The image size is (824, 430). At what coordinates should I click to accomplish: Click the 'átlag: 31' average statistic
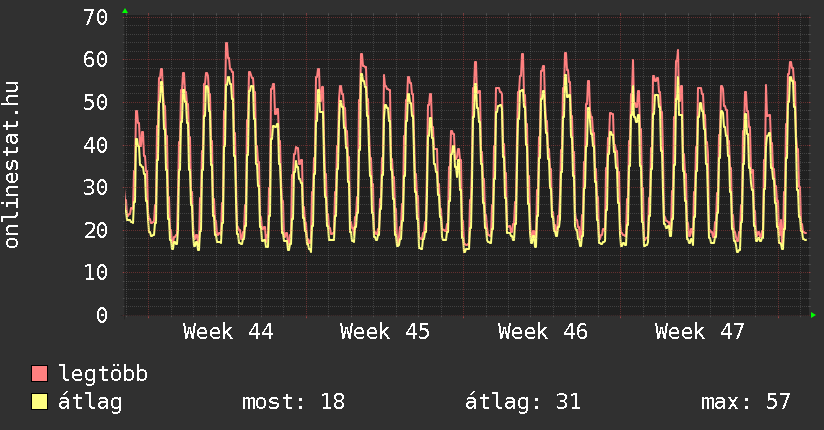pyautogui.click(x=523, y=402)
